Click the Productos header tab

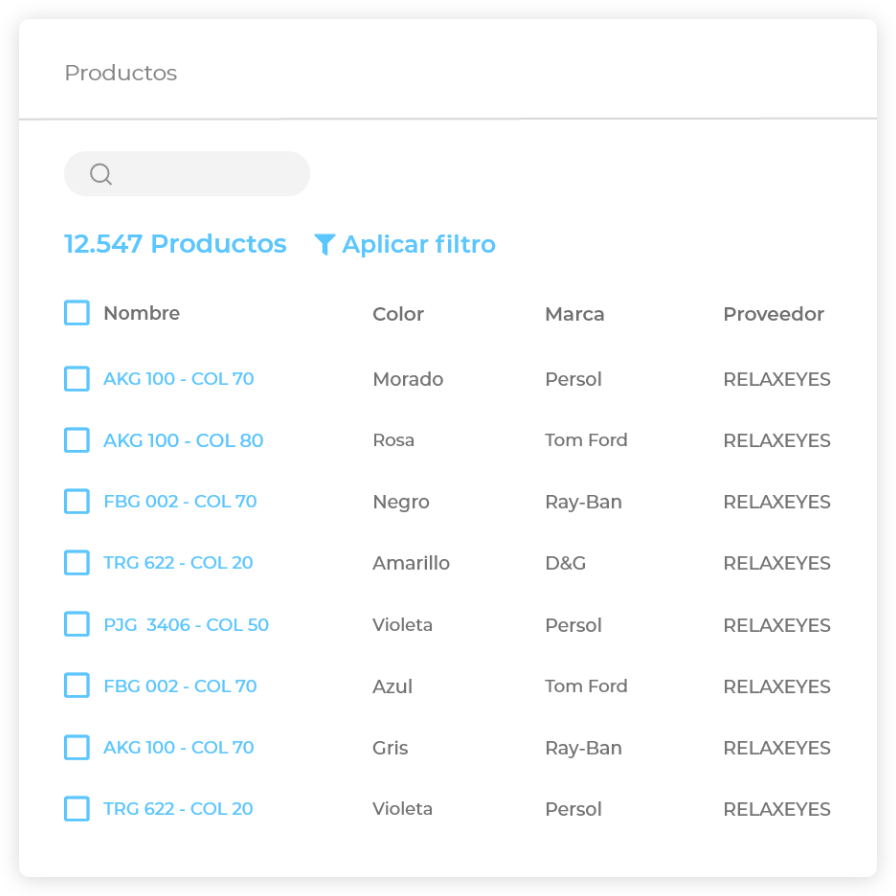point(120,73)
